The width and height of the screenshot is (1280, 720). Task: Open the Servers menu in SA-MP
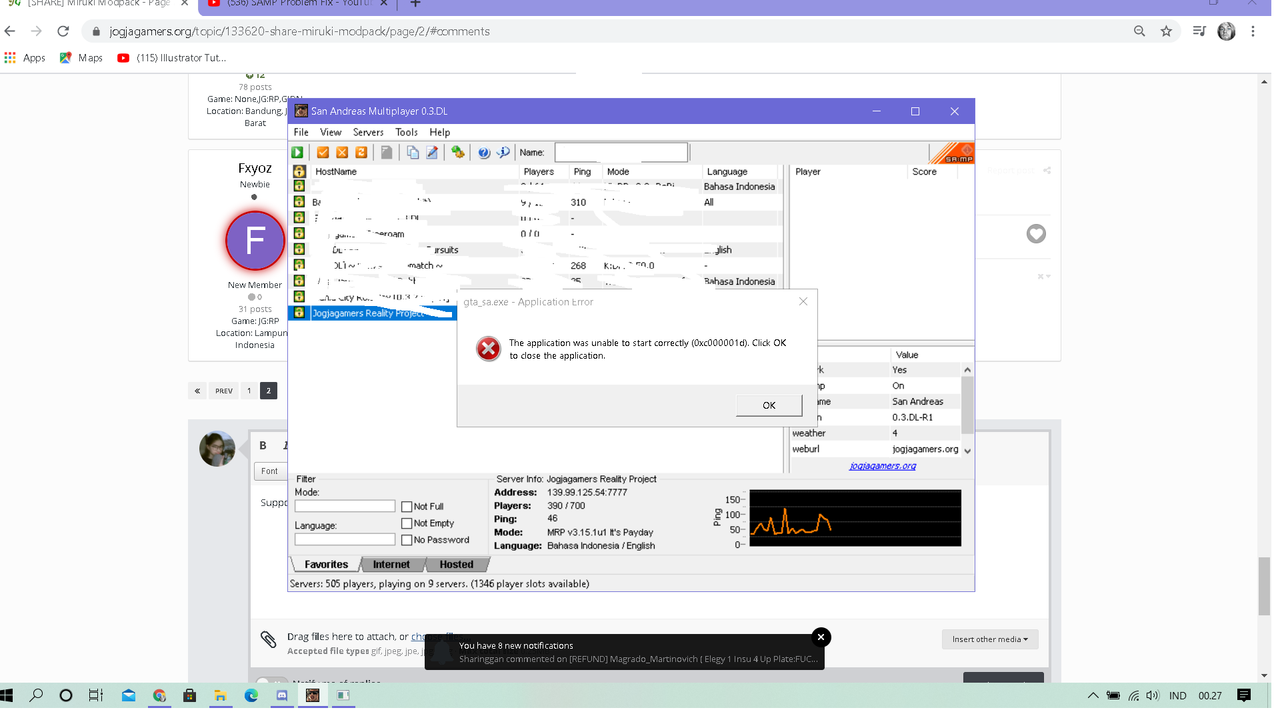click(x=368, y=132)
